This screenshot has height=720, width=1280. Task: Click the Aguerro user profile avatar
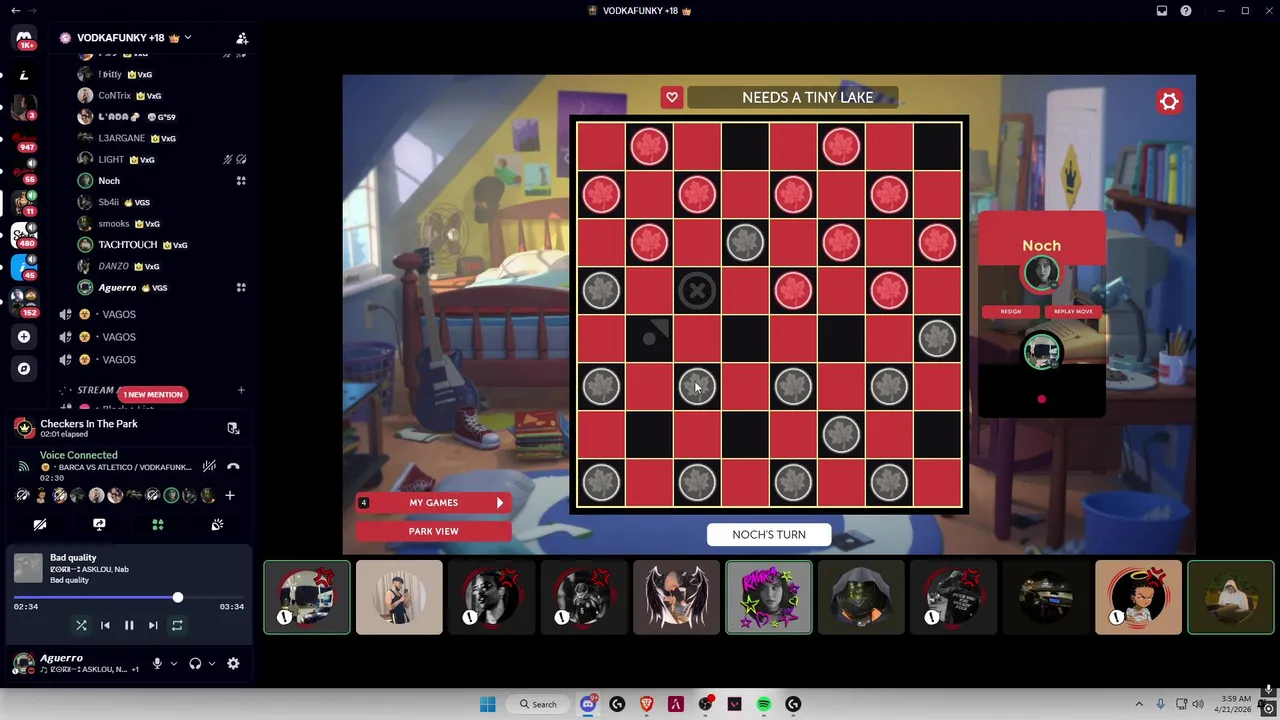(x=23, y=663)
